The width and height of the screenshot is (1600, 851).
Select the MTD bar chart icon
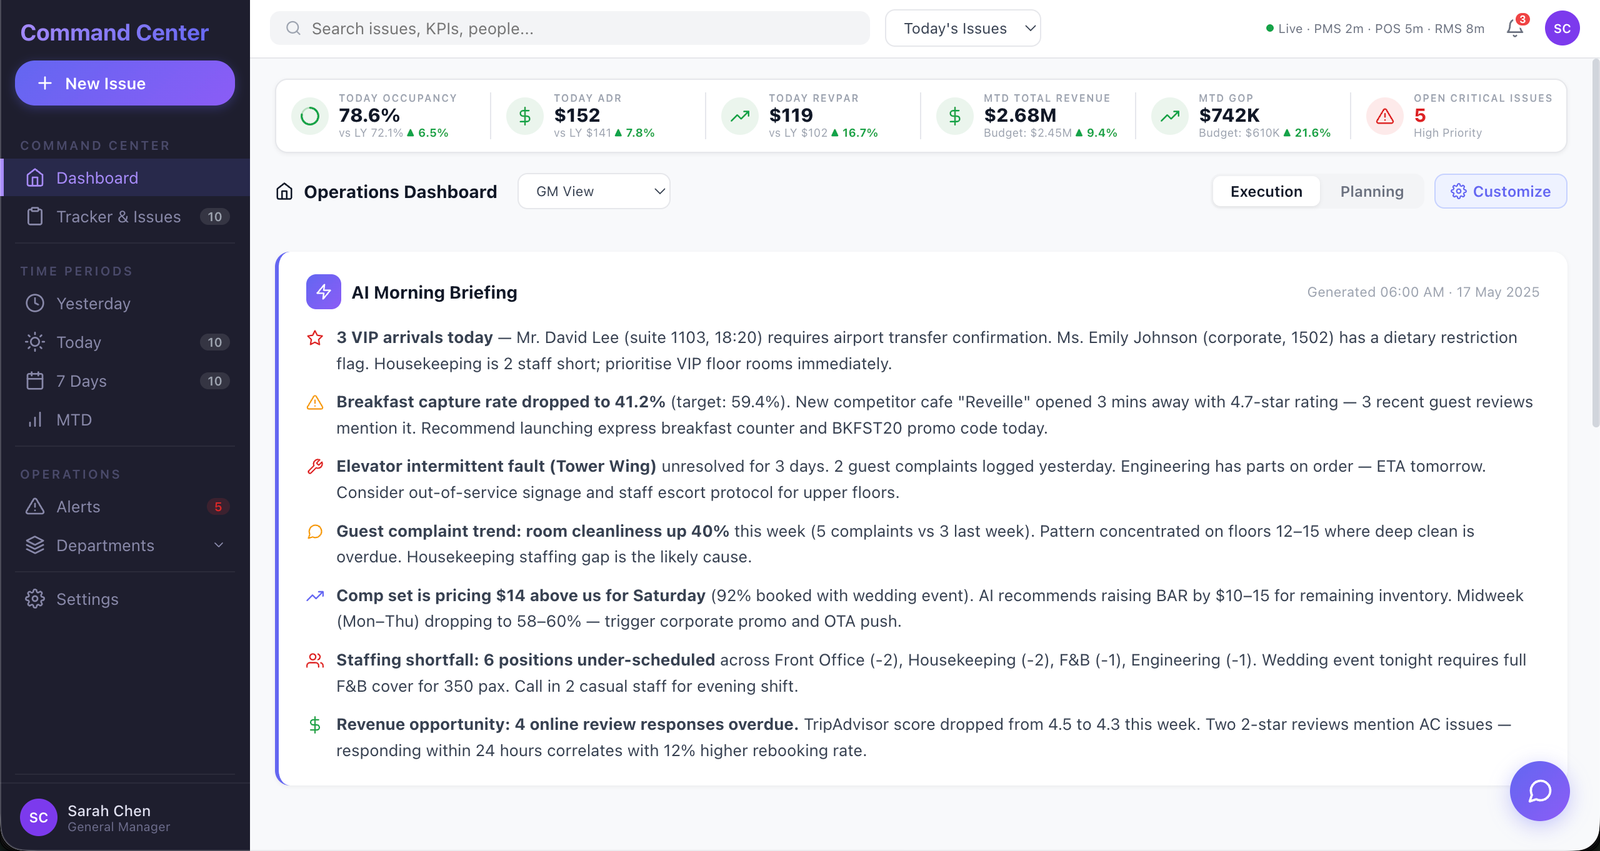pos(35,420)
